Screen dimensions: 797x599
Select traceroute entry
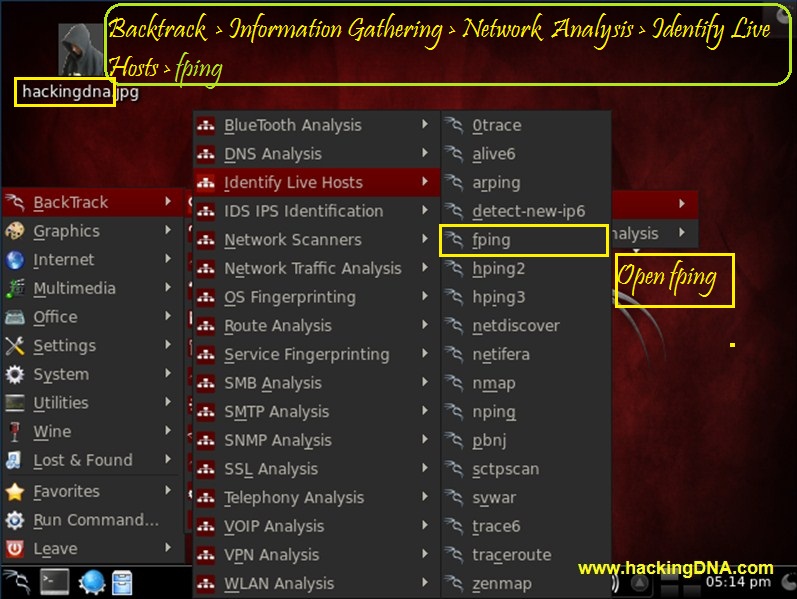[x=526, y=555]
